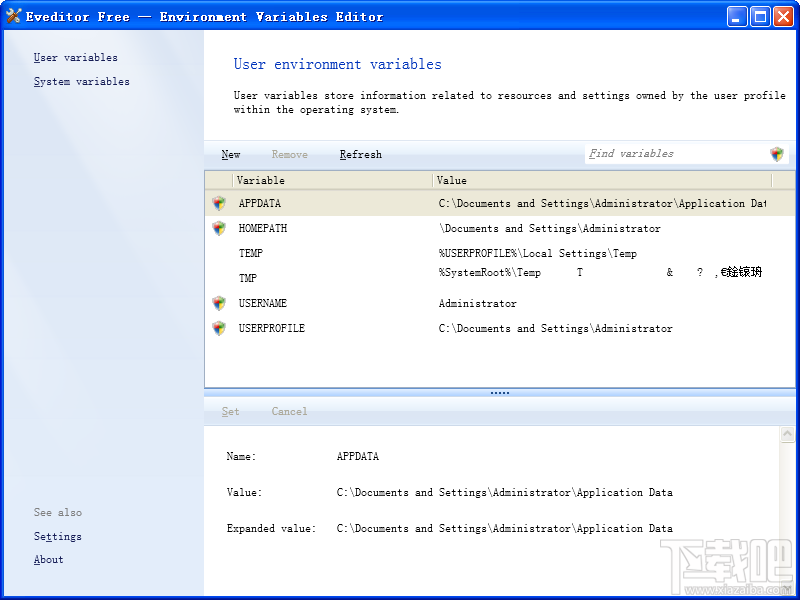This screenshot has width=800, height=600.
Task: Click the shield icon beside USERNAME
Action: [219, 303]
